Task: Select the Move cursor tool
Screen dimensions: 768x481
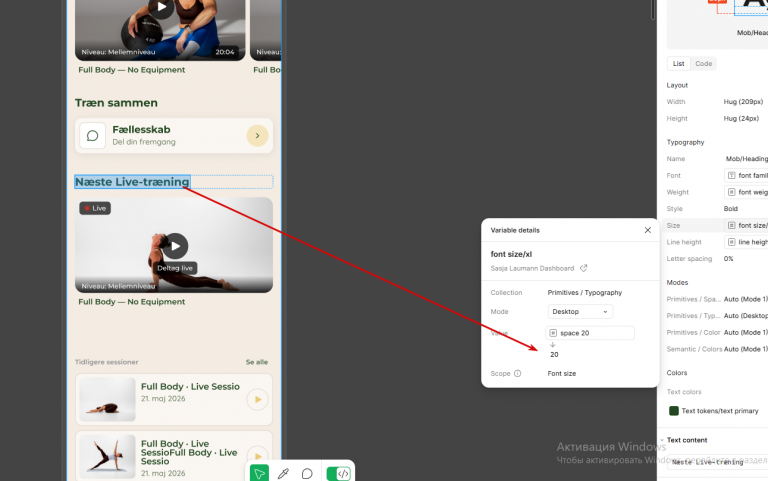Action: [x=259, y=473]
